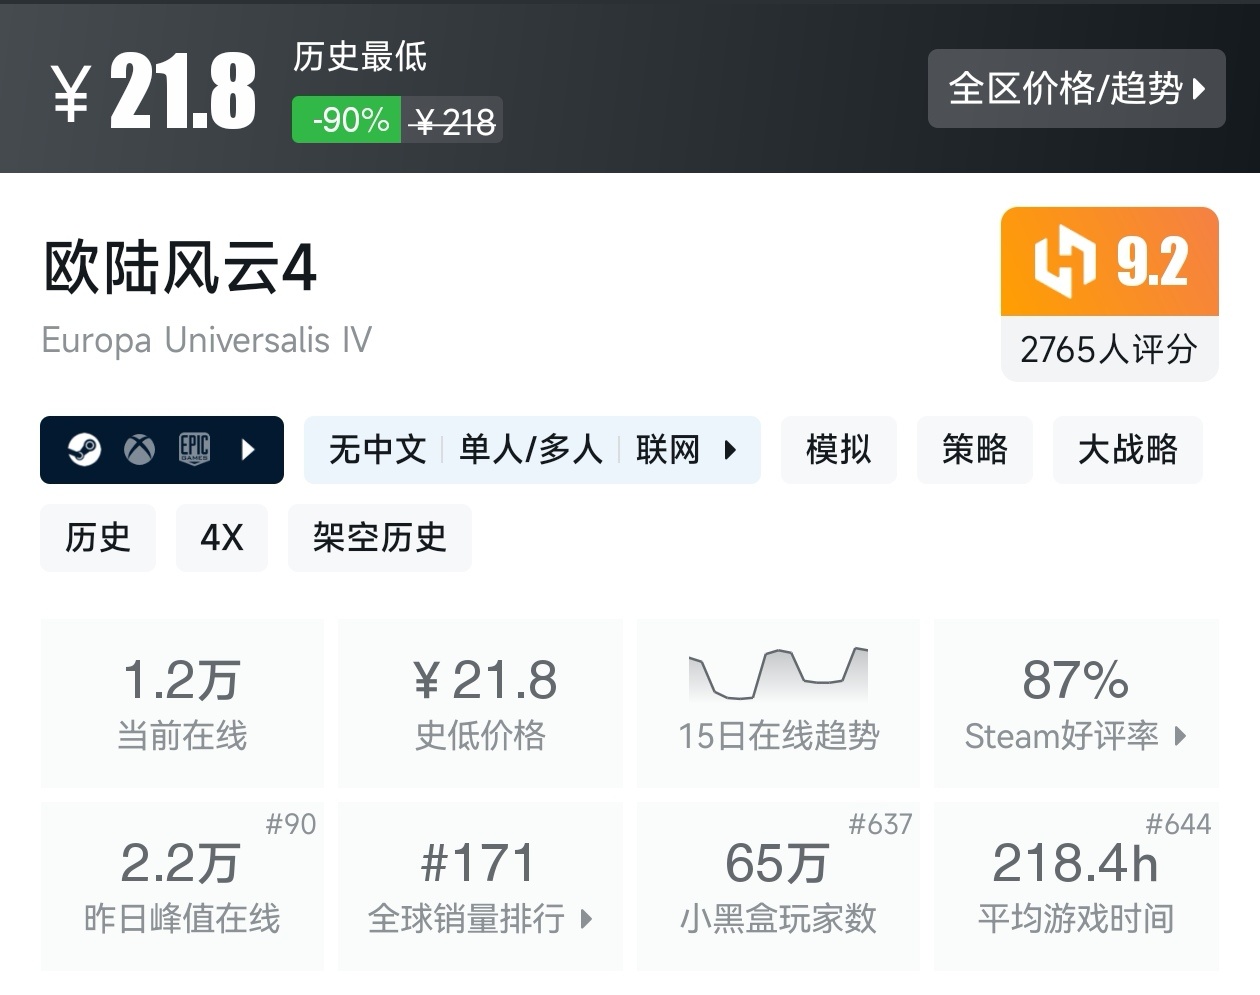The height and width of the screenshot is (995, 1260).
Task: Click the ¥21.8 史低价格 stat card
Action: coord(480,703)
